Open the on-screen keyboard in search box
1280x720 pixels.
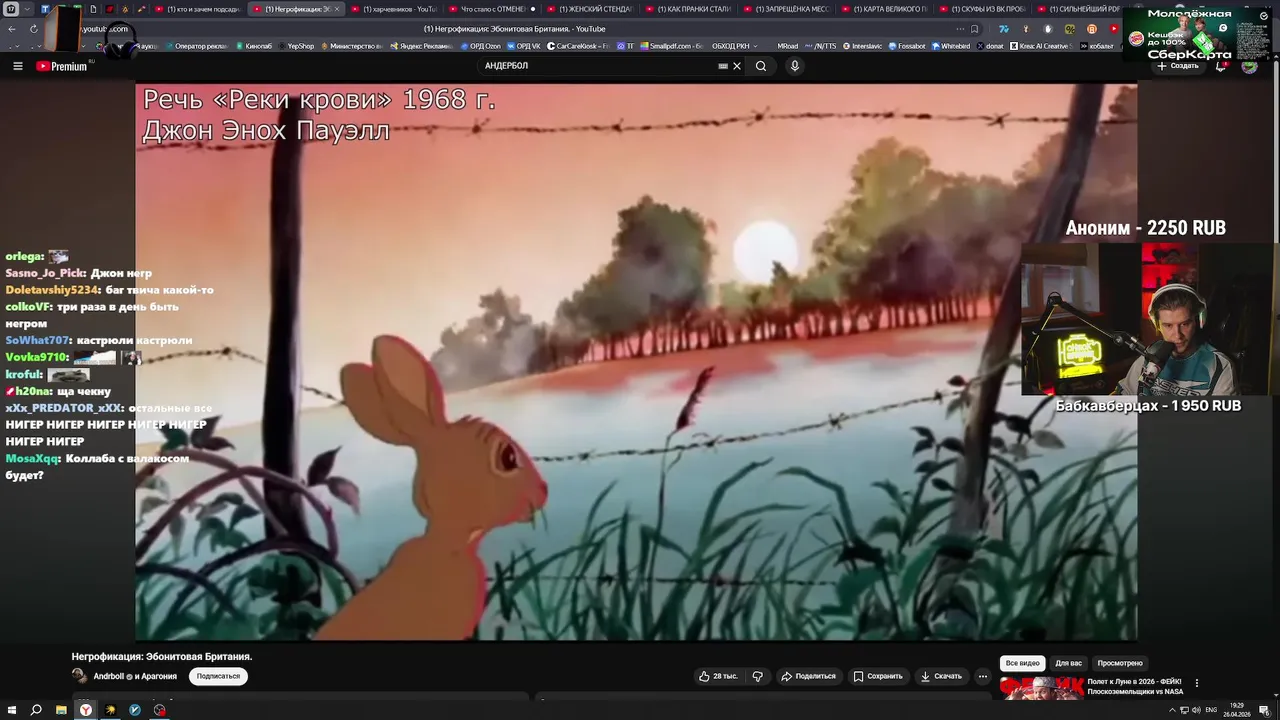[723, 66]
